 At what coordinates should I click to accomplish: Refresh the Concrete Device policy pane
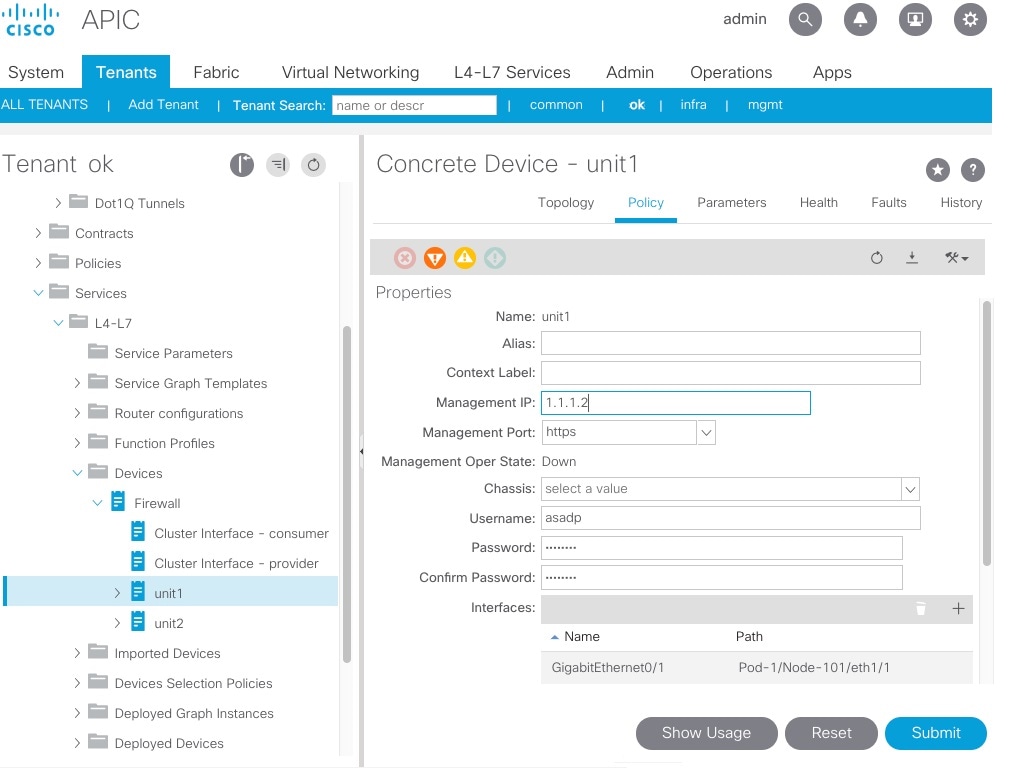[877, 258]
